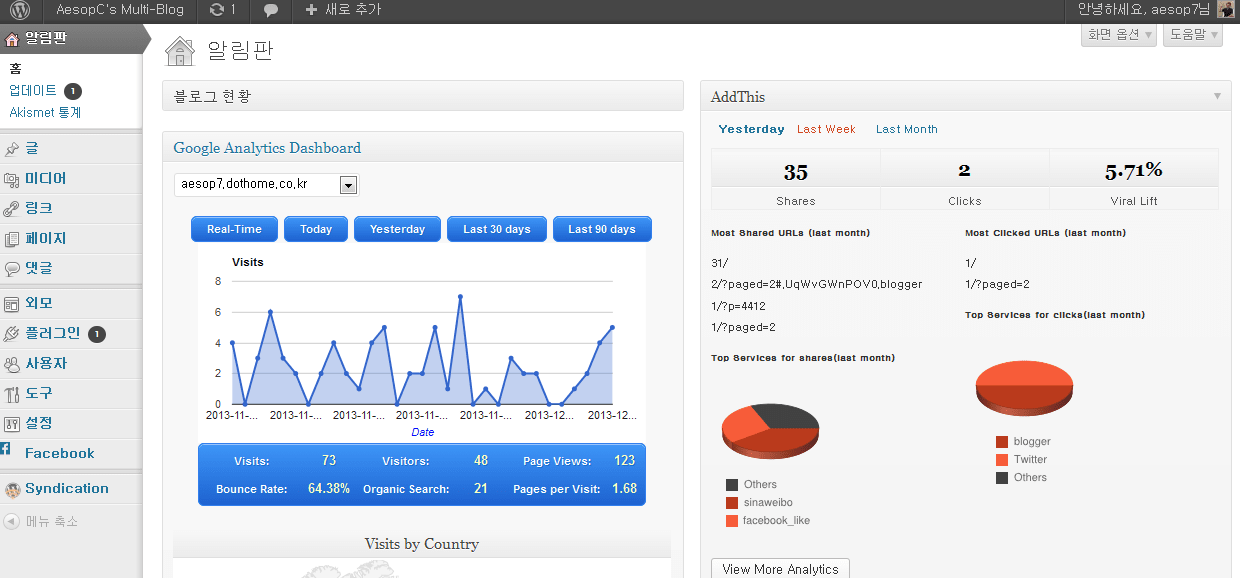Click the Google Analytics Dashboard title
1240x578 pixels.
coord(267,148)
